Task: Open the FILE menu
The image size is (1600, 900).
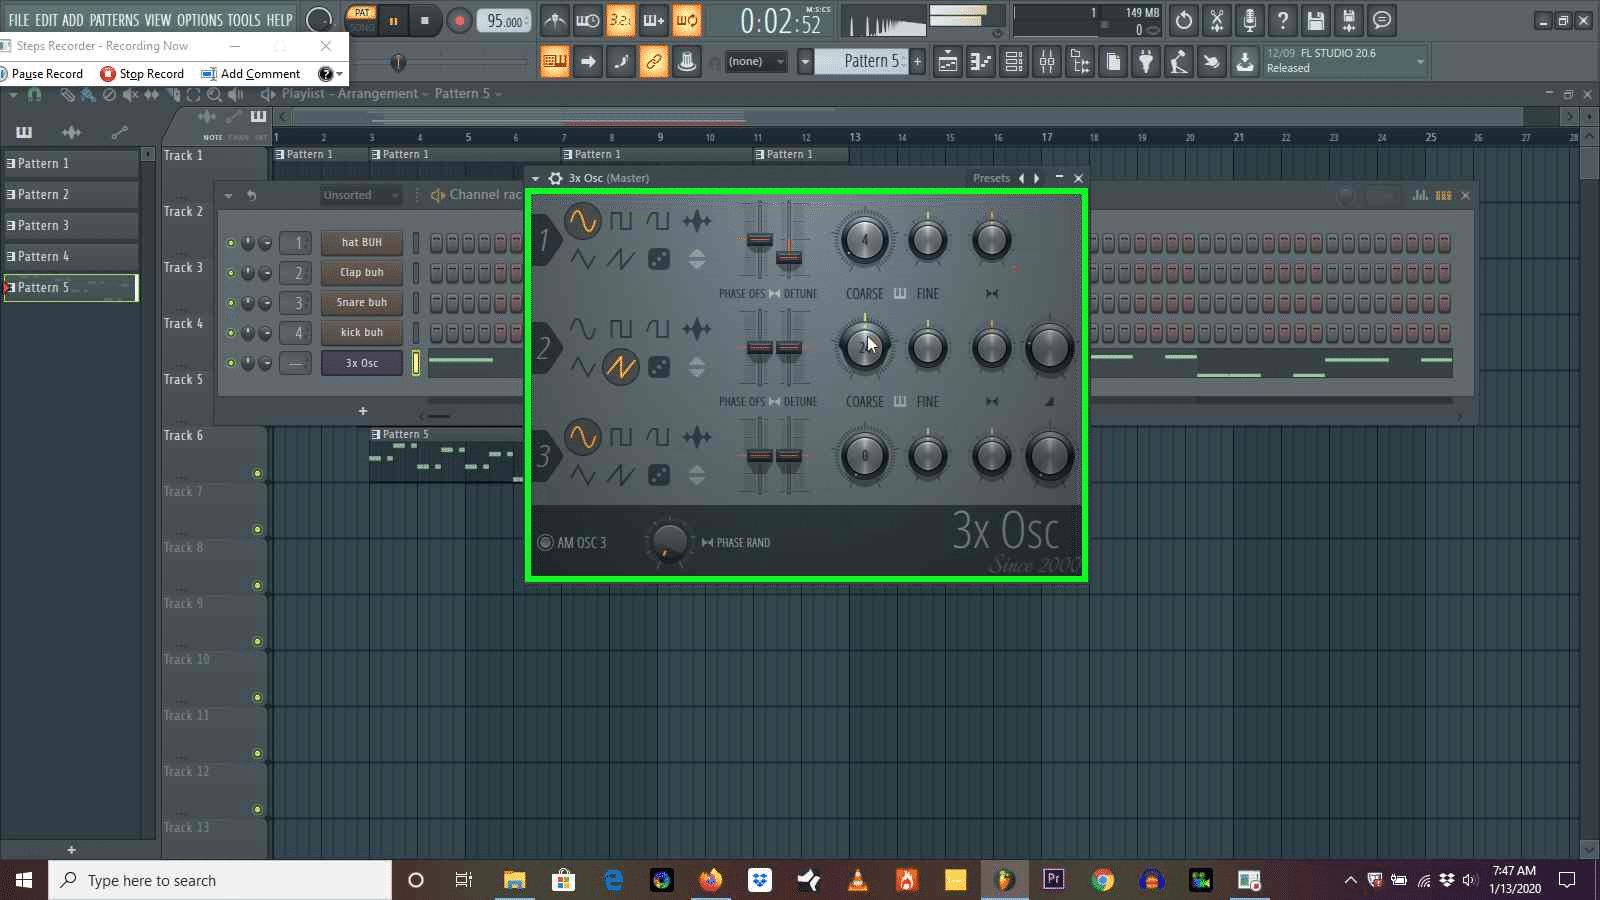Action: coord(19,20)
